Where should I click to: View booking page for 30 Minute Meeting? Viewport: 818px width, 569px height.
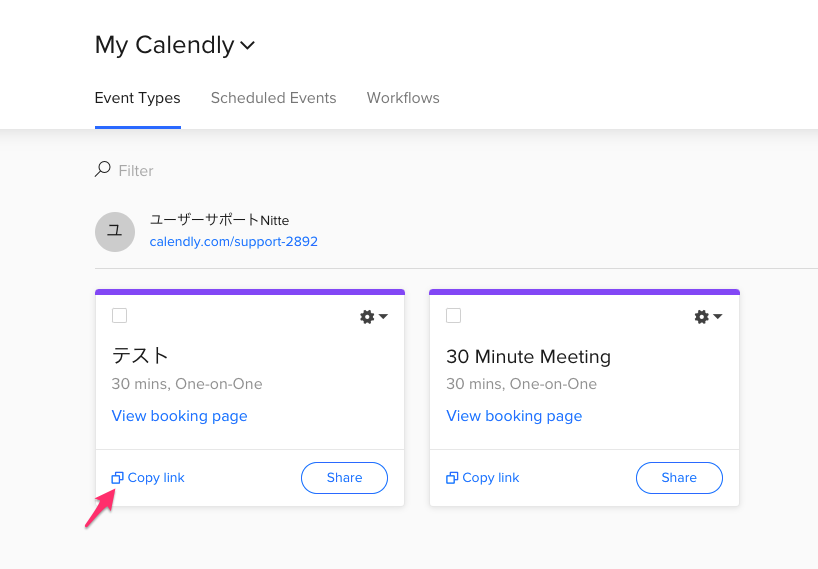(x=514, y=416)
